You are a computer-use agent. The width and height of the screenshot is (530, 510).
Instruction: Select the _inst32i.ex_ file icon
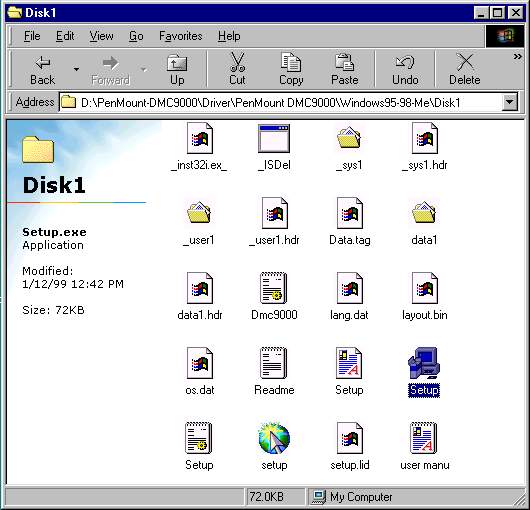[199, 138]
